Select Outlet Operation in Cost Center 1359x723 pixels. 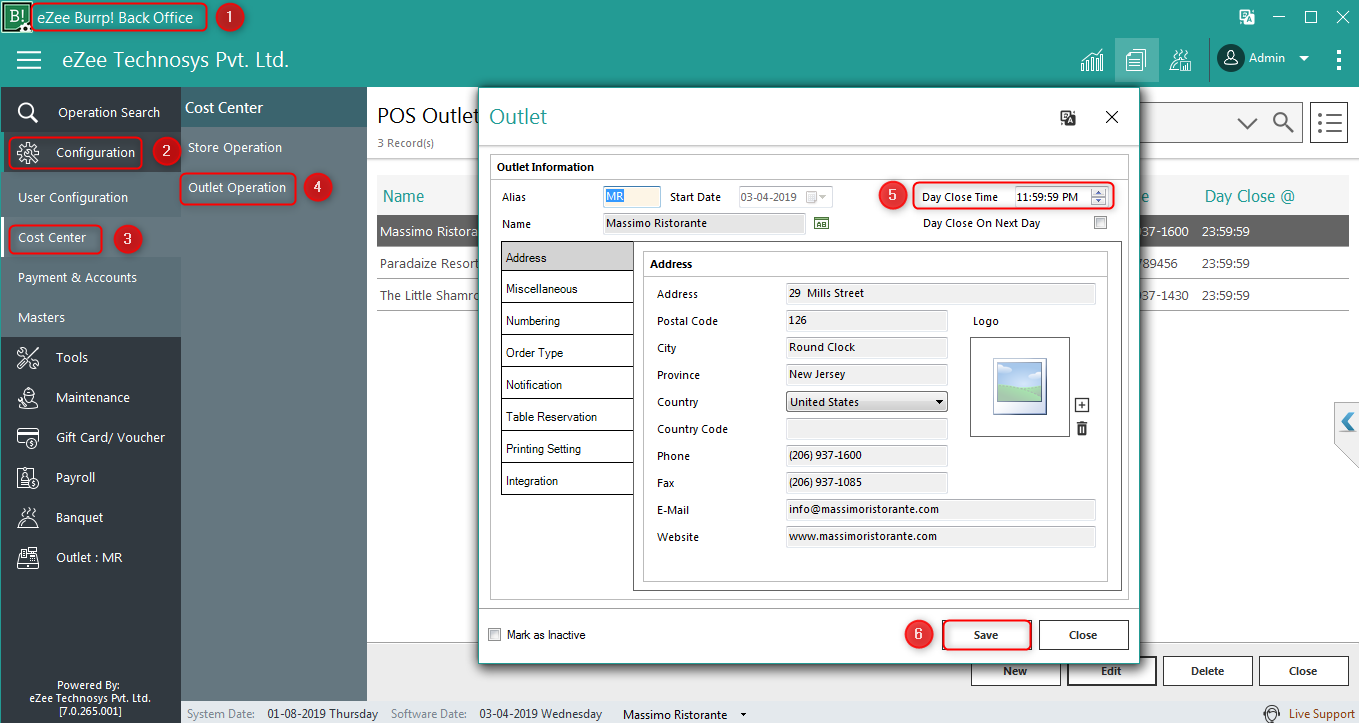[237, 187]
